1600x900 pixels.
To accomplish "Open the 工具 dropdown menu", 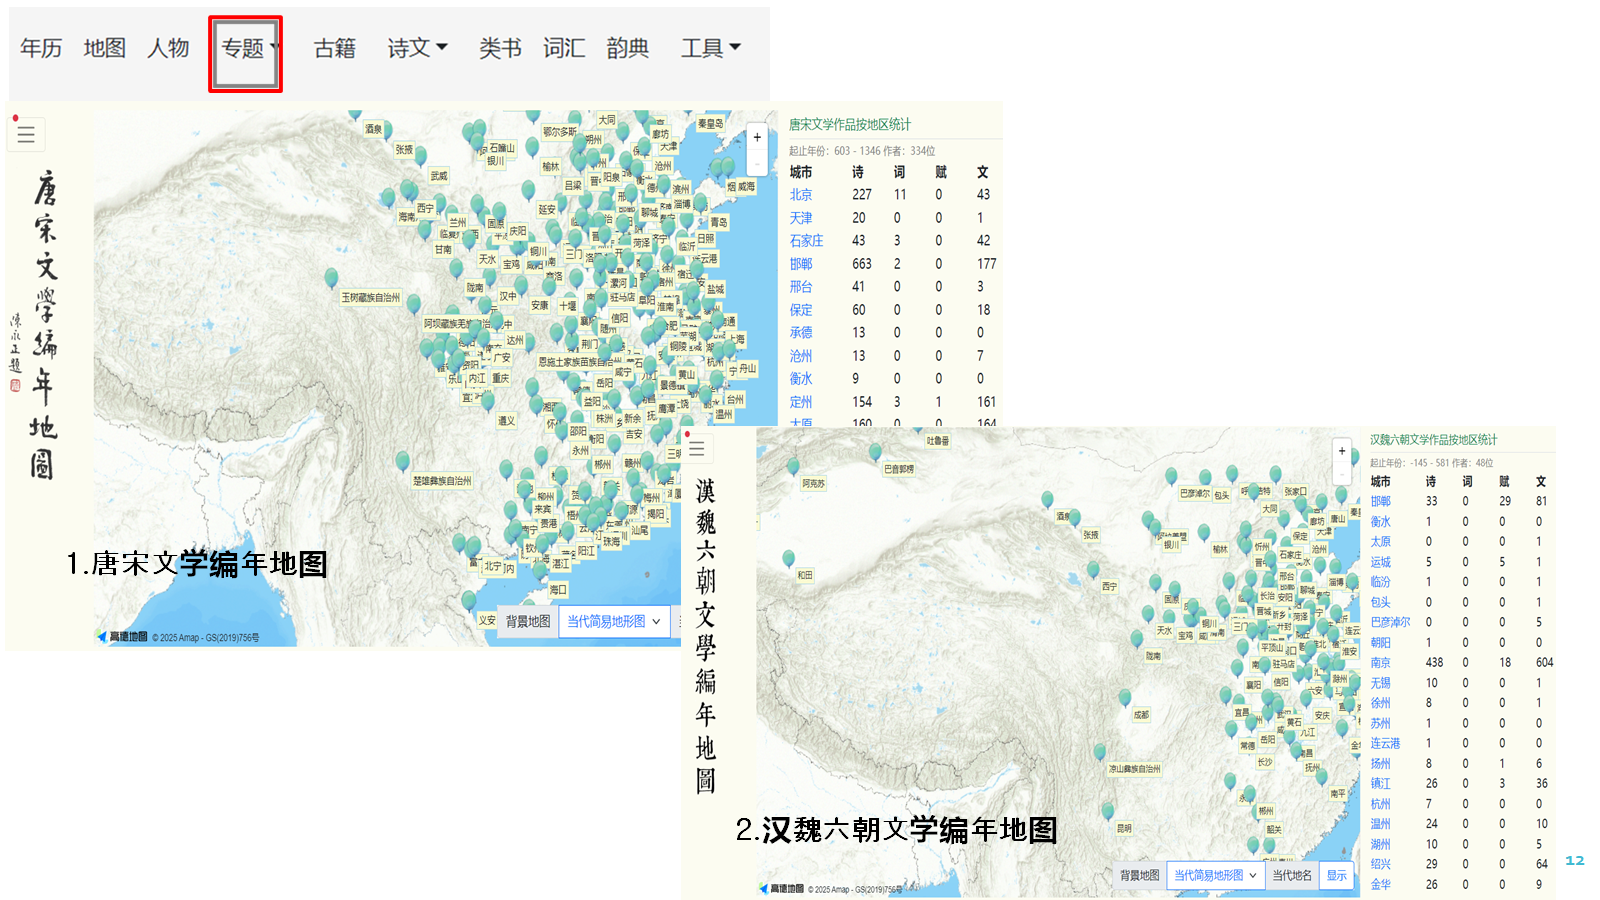I will click(710, 48).
